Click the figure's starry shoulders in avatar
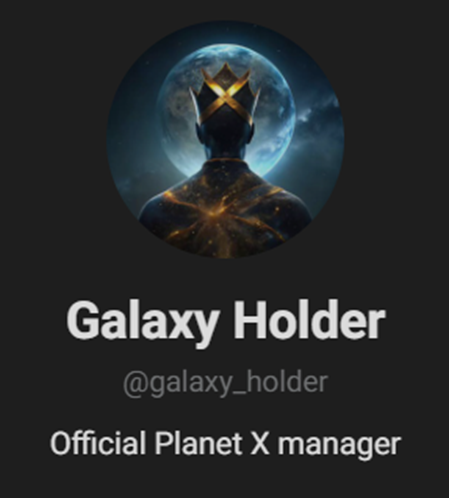This screenshot has height=498, width=449. tap(225, 208)
